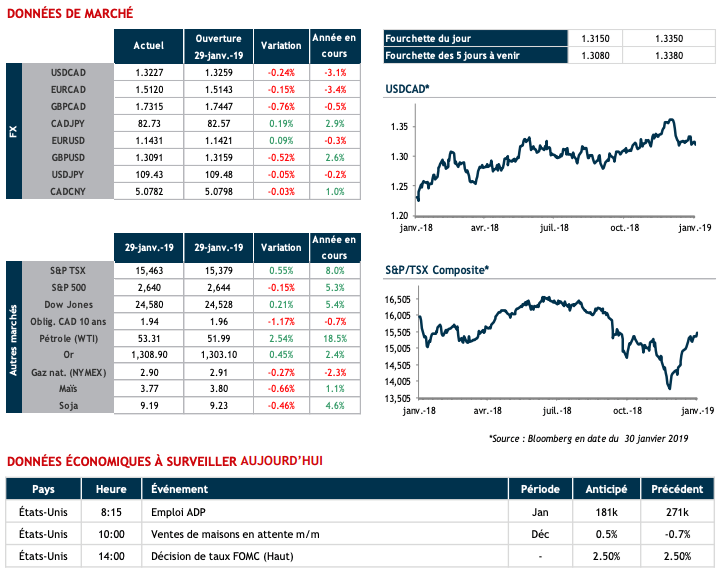Click 'Décision de taux FOMC (Haut)' event

pyautogui.click(x=215, y=554)
